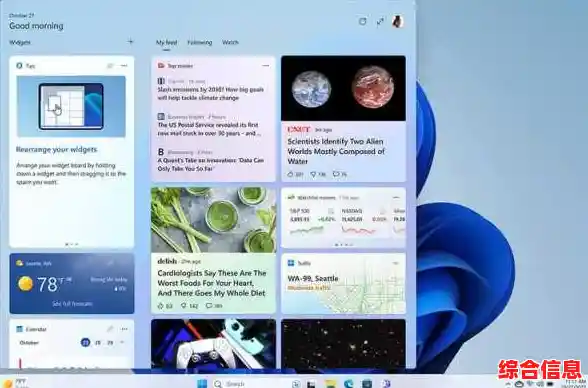588x388 pixels.
Task: Open more options on the Watchlist card
Action: (x=396, y=197)
